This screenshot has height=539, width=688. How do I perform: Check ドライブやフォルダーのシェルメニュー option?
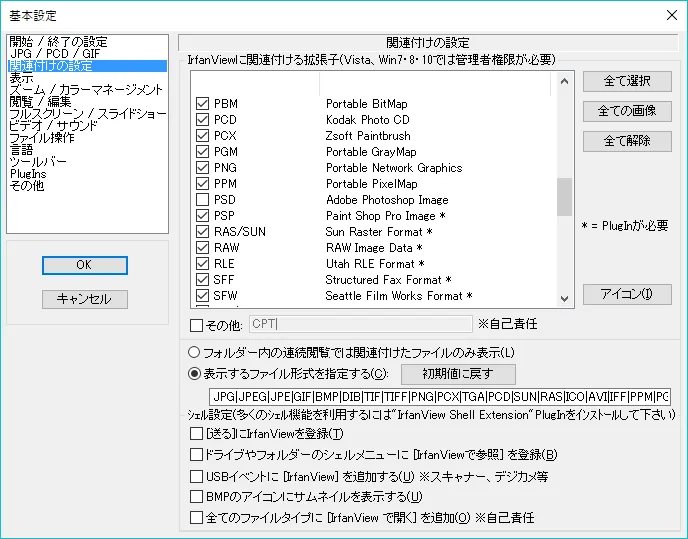pos(196,454)
